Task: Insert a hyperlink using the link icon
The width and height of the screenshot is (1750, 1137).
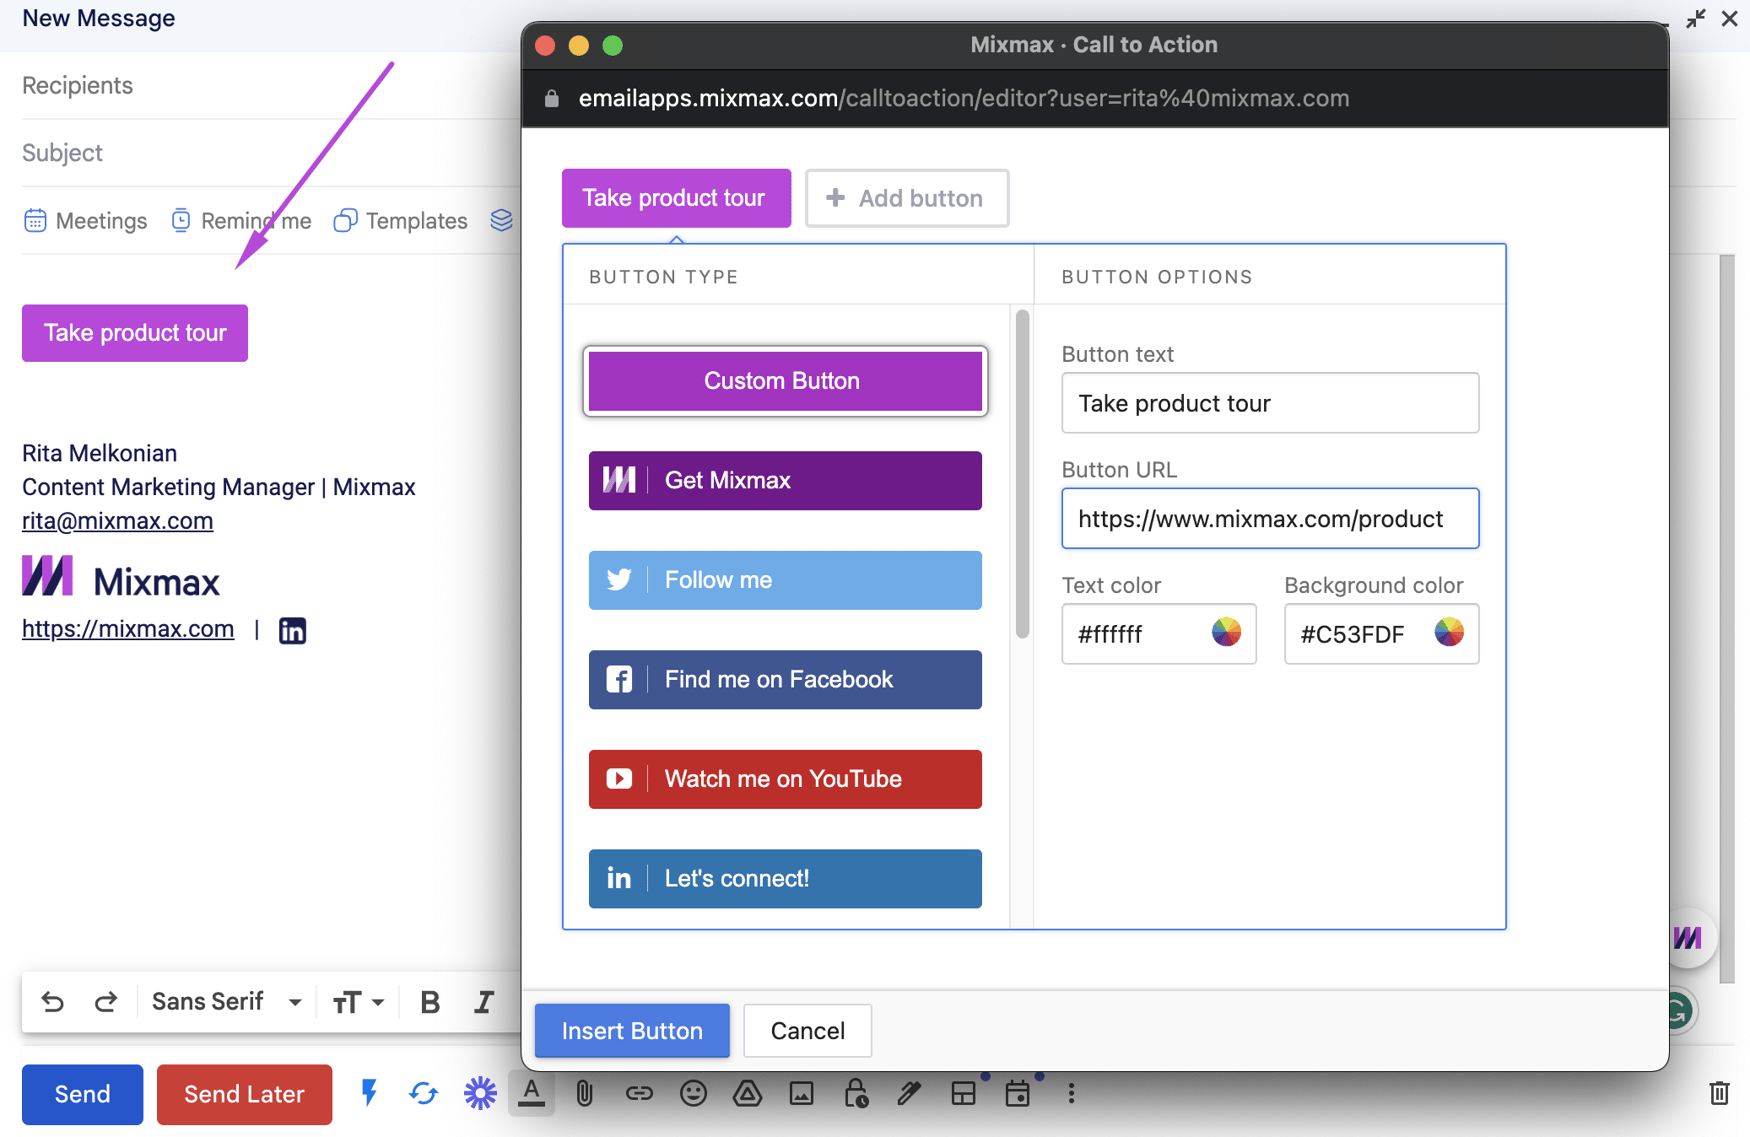Action: (x=639, y=1093)
